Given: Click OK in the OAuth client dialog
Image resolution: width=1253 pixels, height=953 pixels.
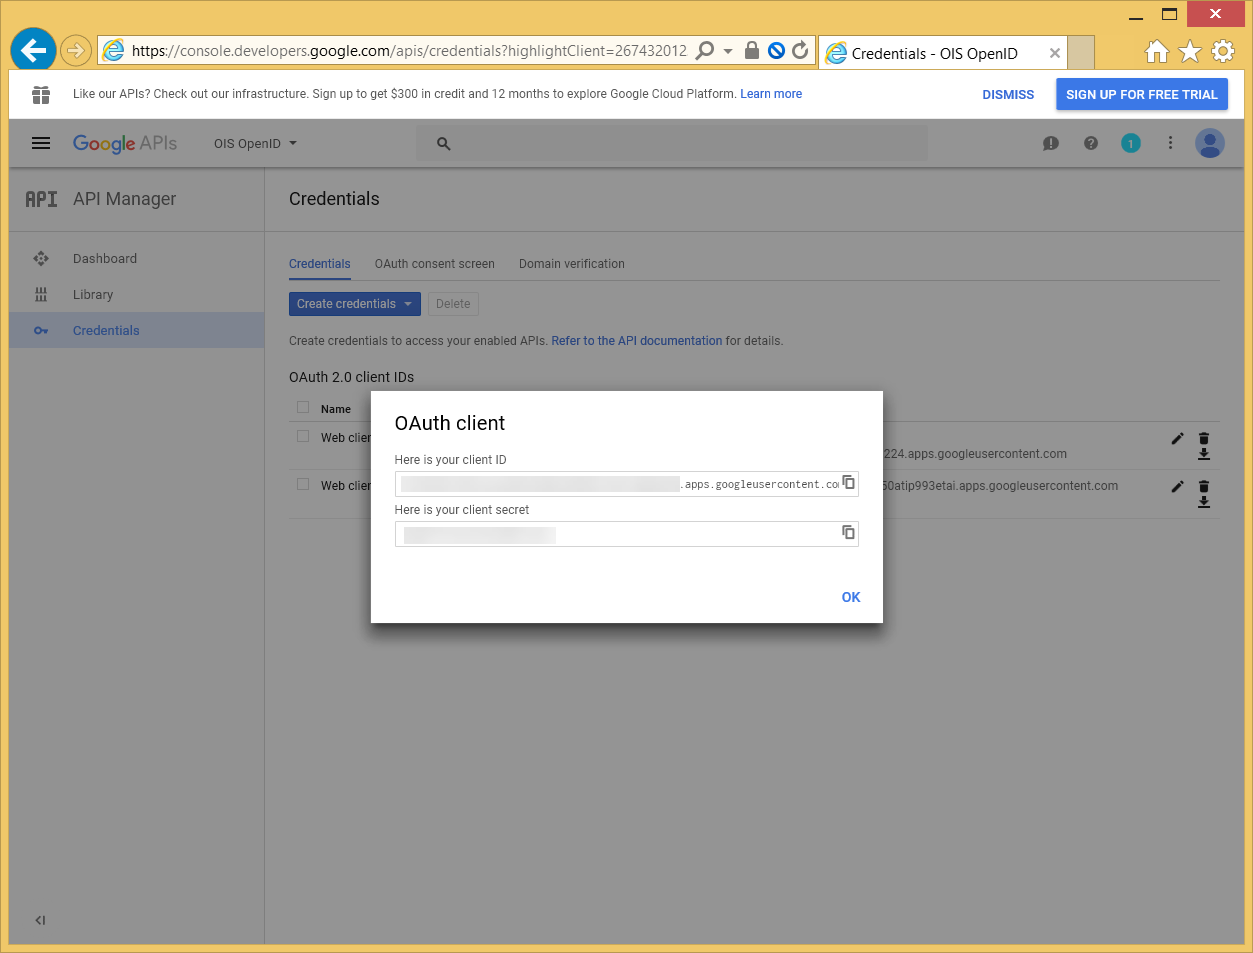Looking at the screenshot, I should 851,597.
